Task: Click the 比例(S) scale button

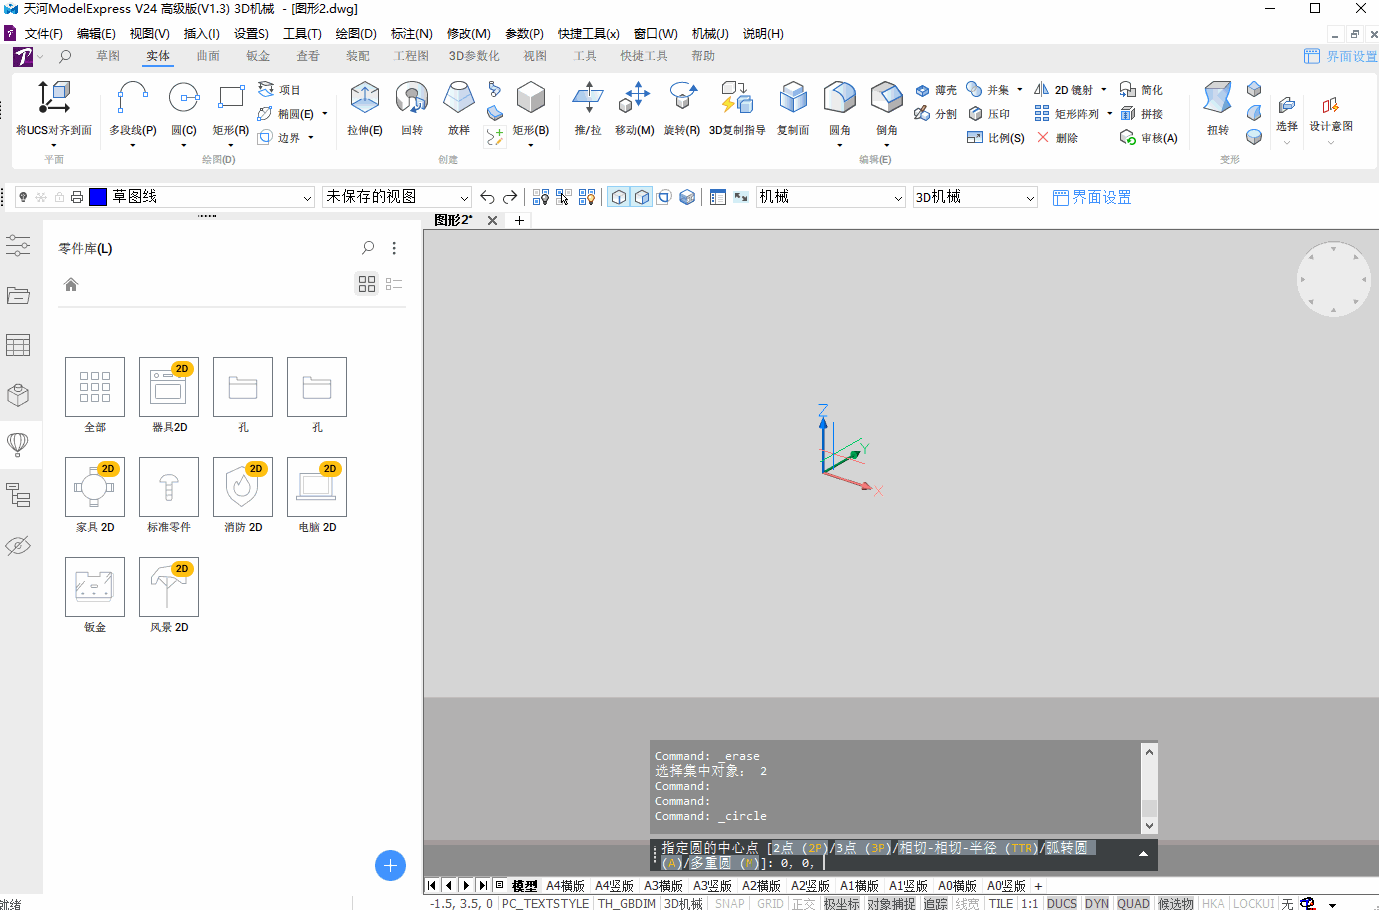Action: click(996, 138)
